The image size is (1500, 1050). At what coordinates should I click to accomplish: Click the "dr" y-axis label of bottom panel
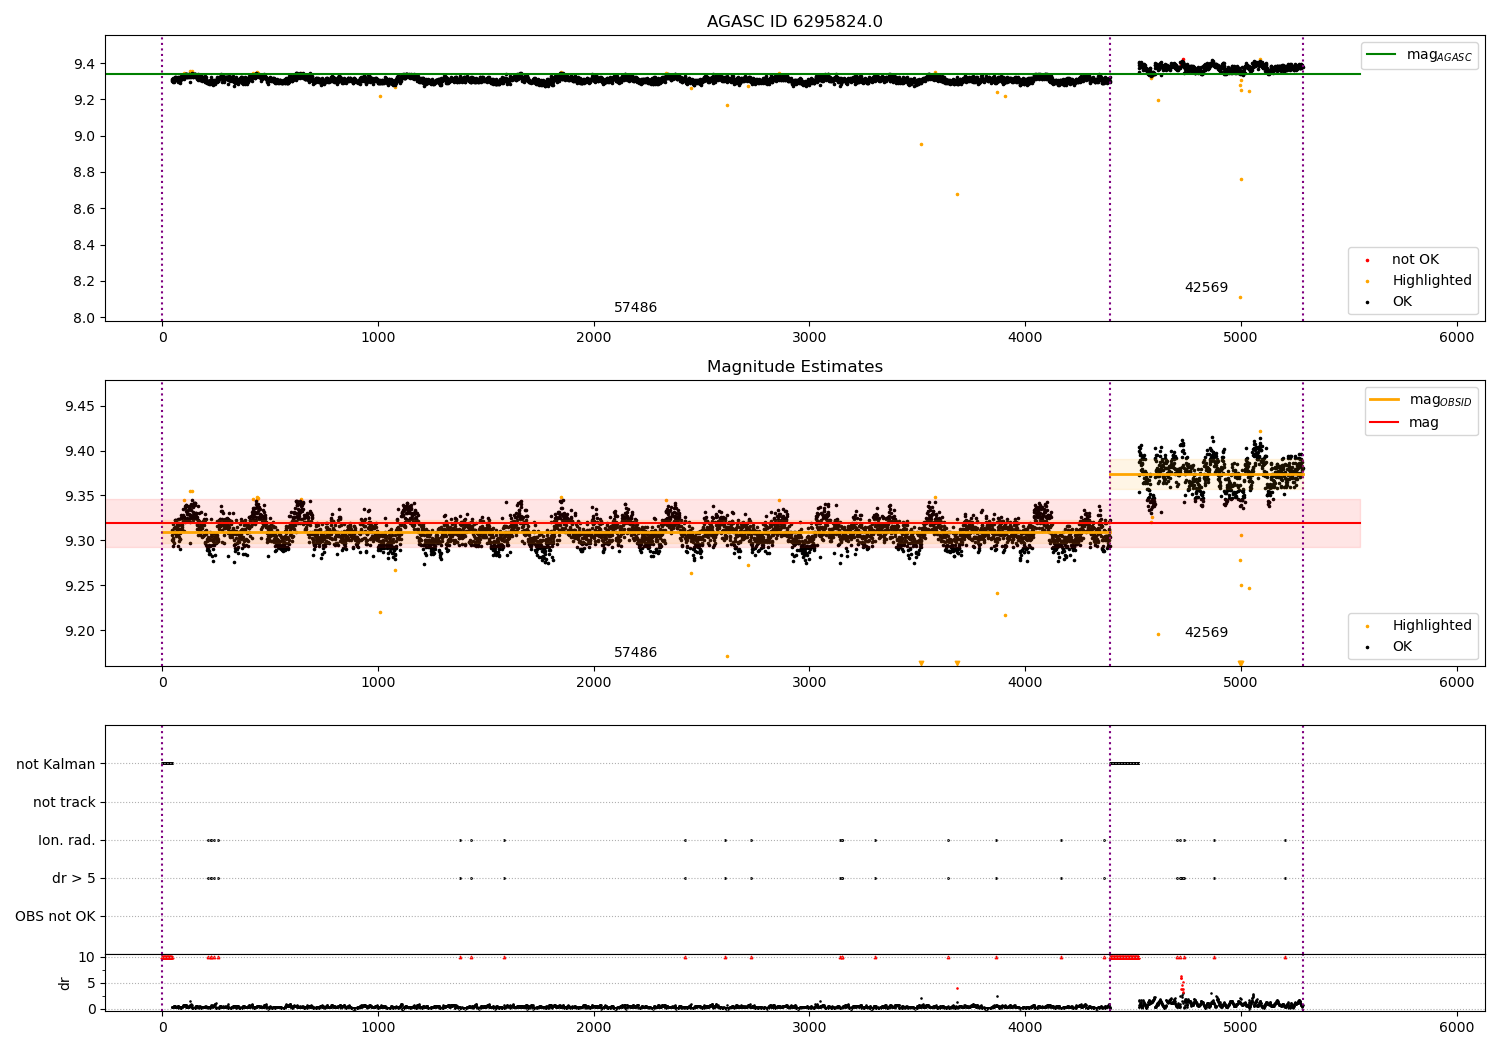click(65, 984)
